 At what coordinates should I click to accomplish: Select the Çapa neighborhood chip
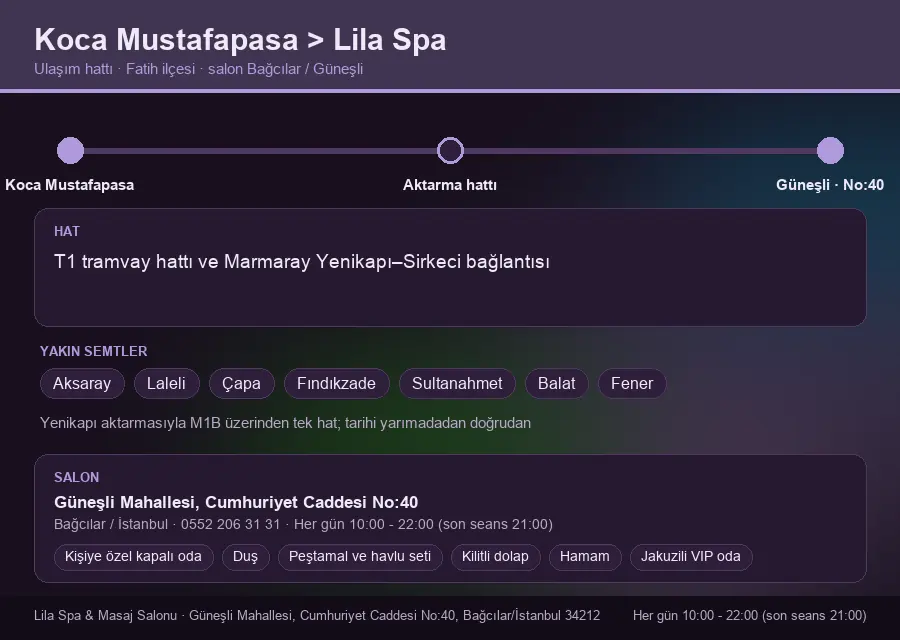pyautogui.click(x=242, y=383)
